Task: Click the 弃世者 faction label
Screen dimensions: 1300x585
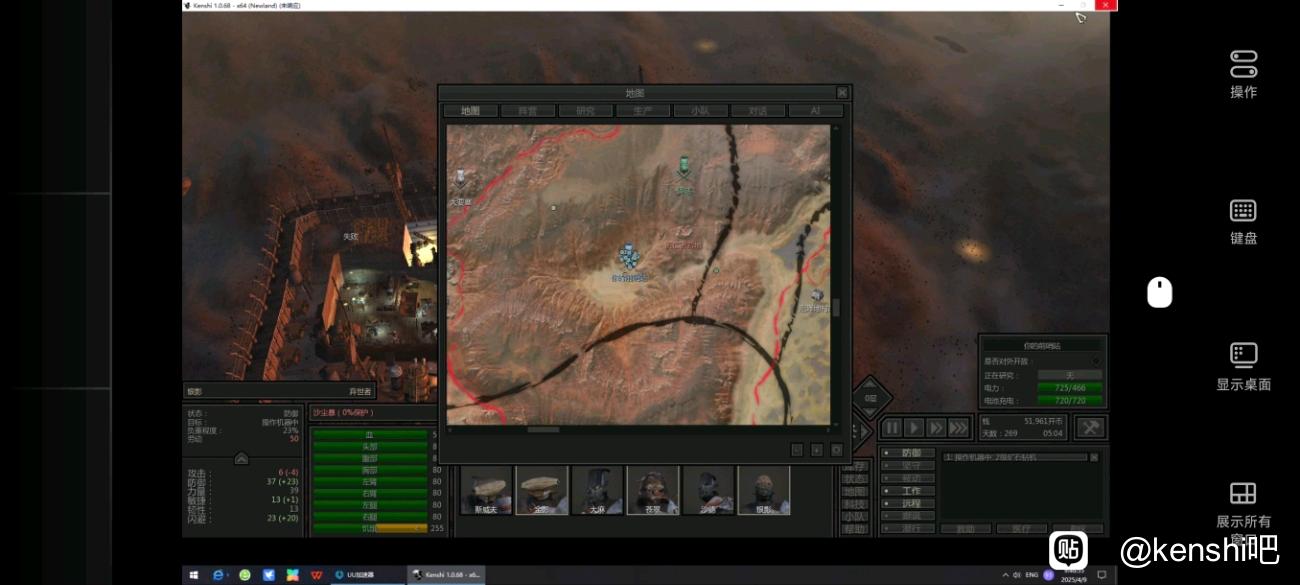Action: coord(360,391)
